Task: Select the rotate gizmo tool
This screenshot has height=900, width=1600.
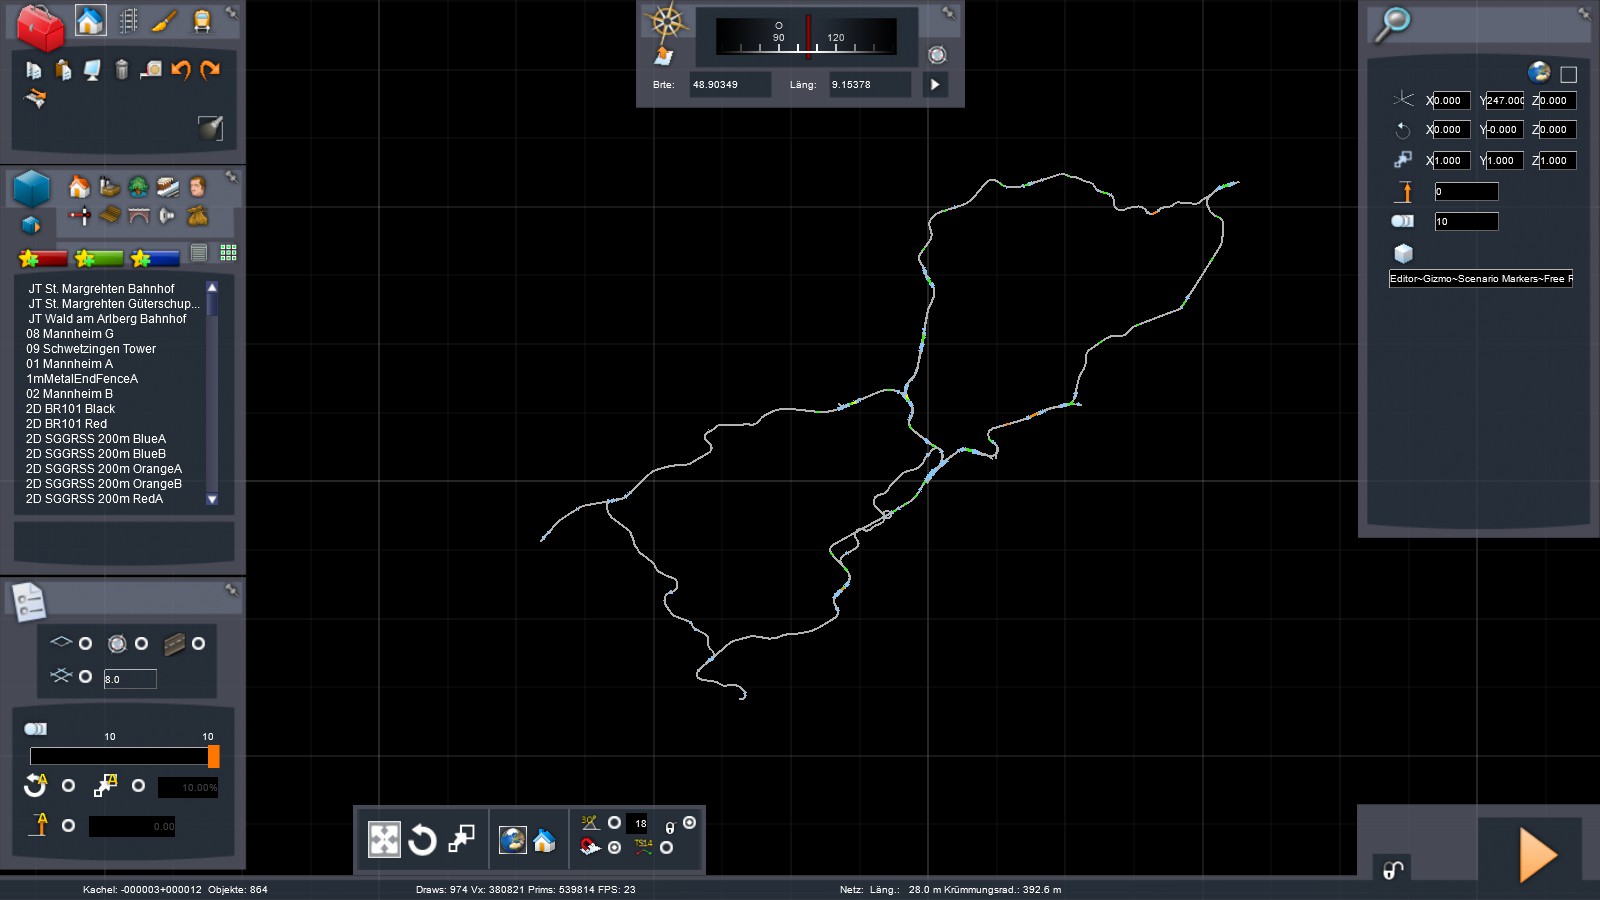Action: (x=422, y=839)
